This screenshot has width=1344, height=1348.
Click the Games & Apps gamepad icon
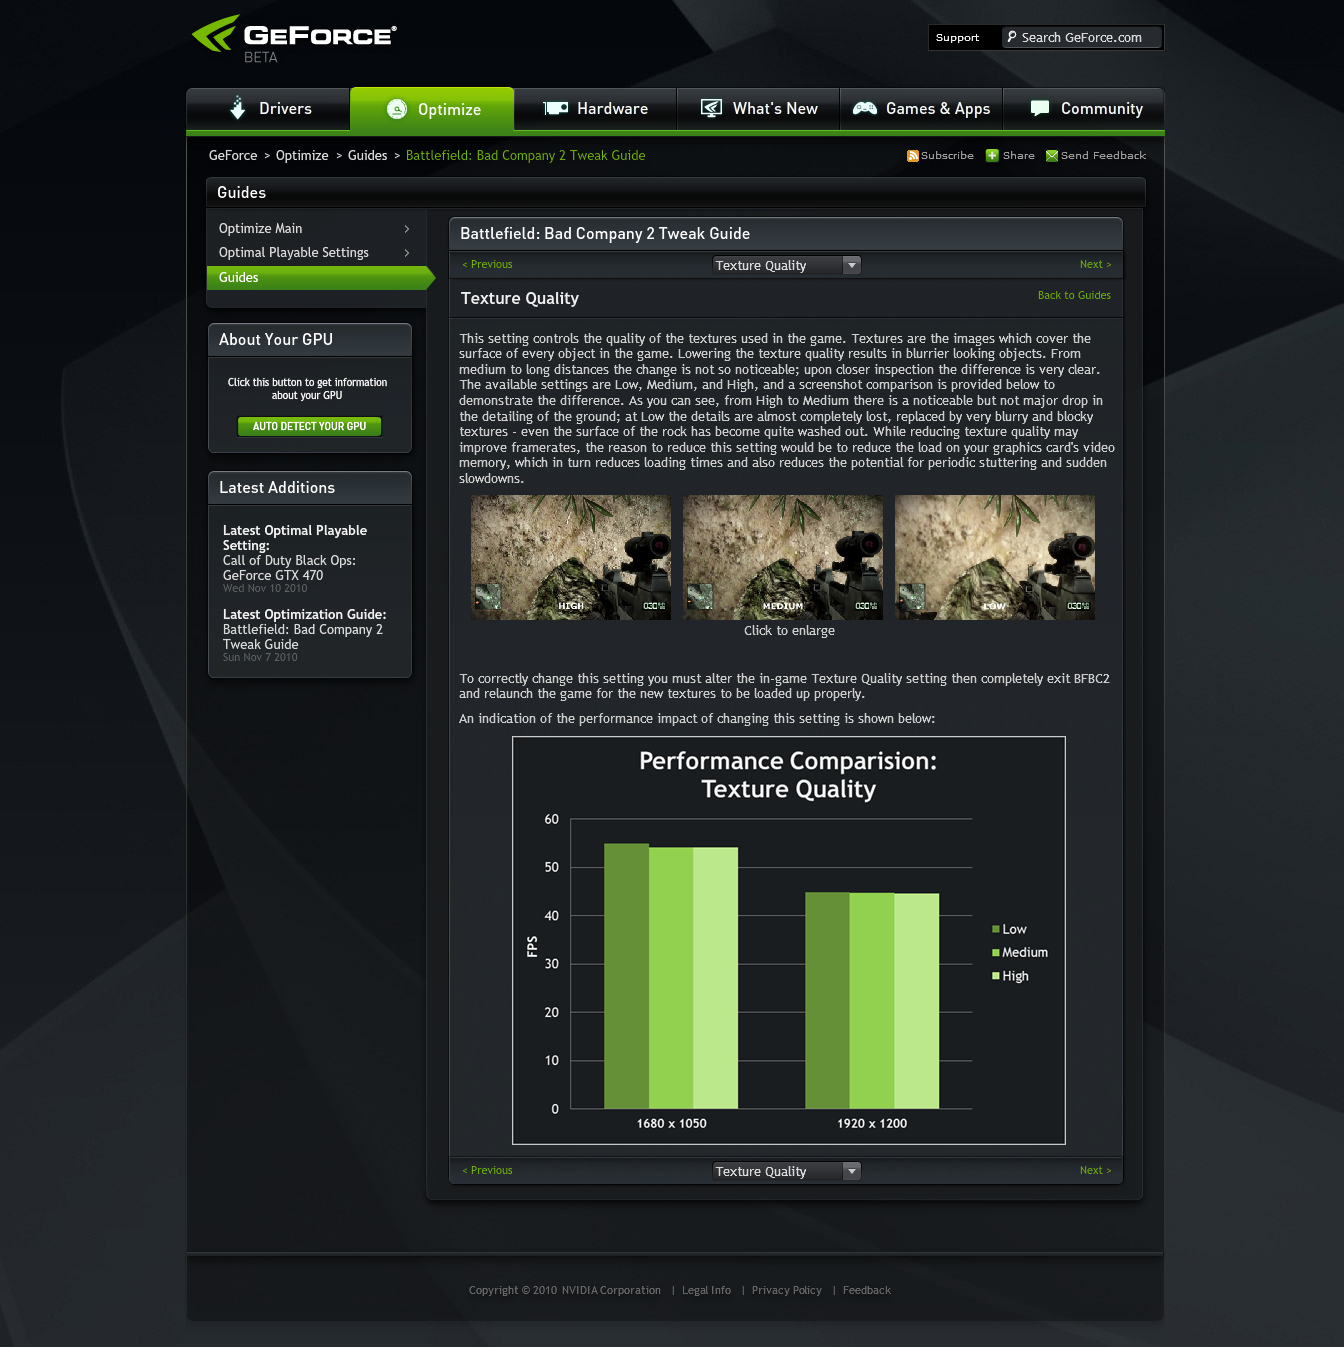[x=864, y=108]
